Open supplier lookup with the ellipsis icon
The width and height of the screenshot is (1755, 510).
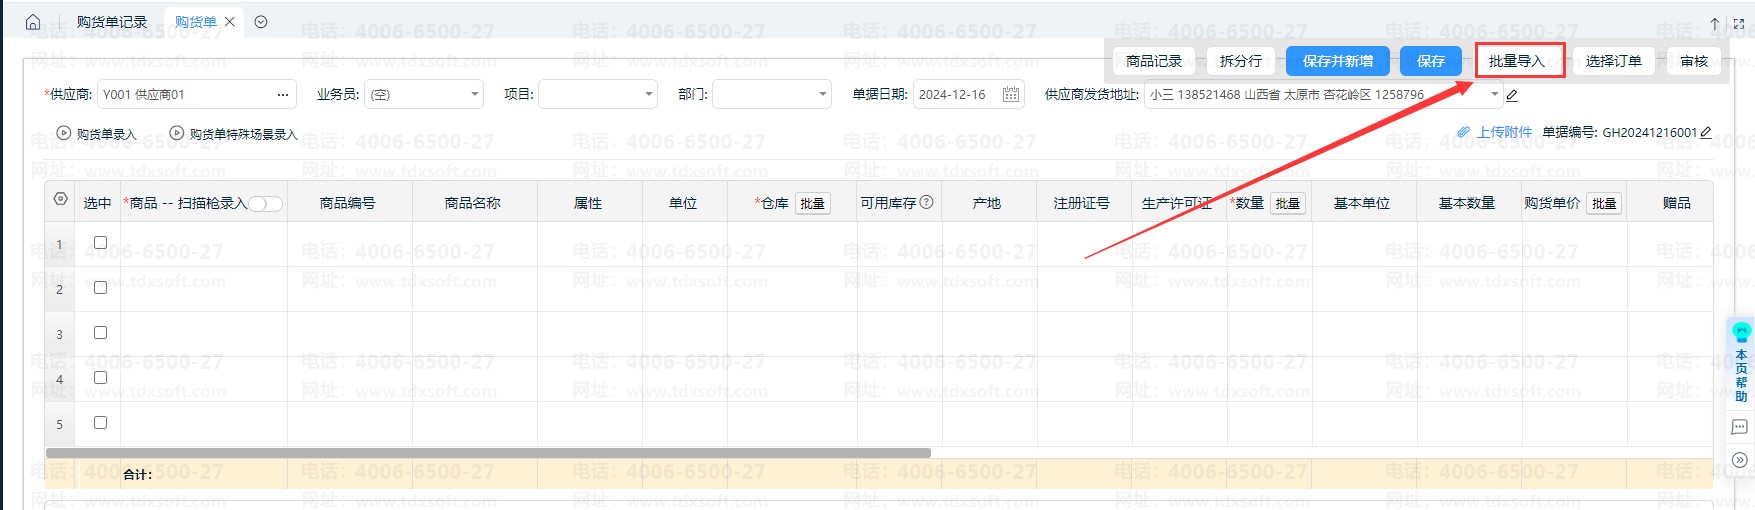(283, 95)
